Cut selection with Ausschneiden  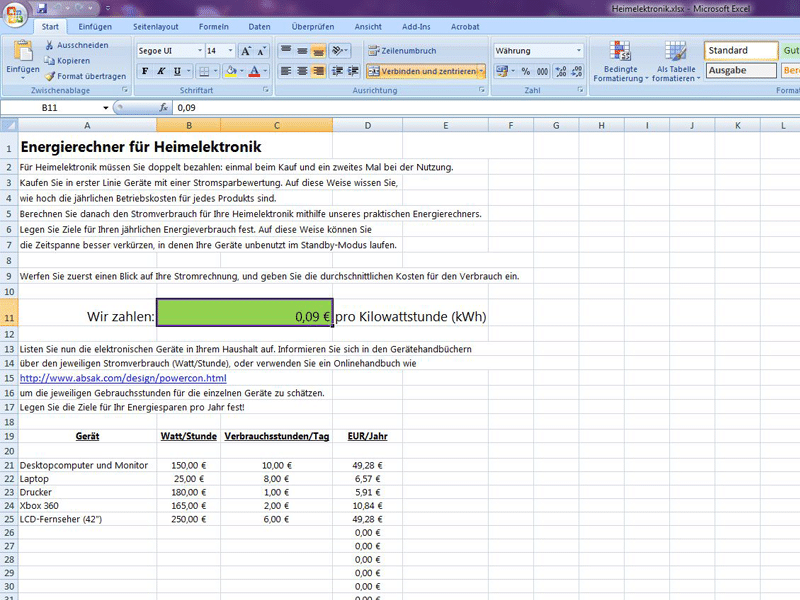pos(77,45)
